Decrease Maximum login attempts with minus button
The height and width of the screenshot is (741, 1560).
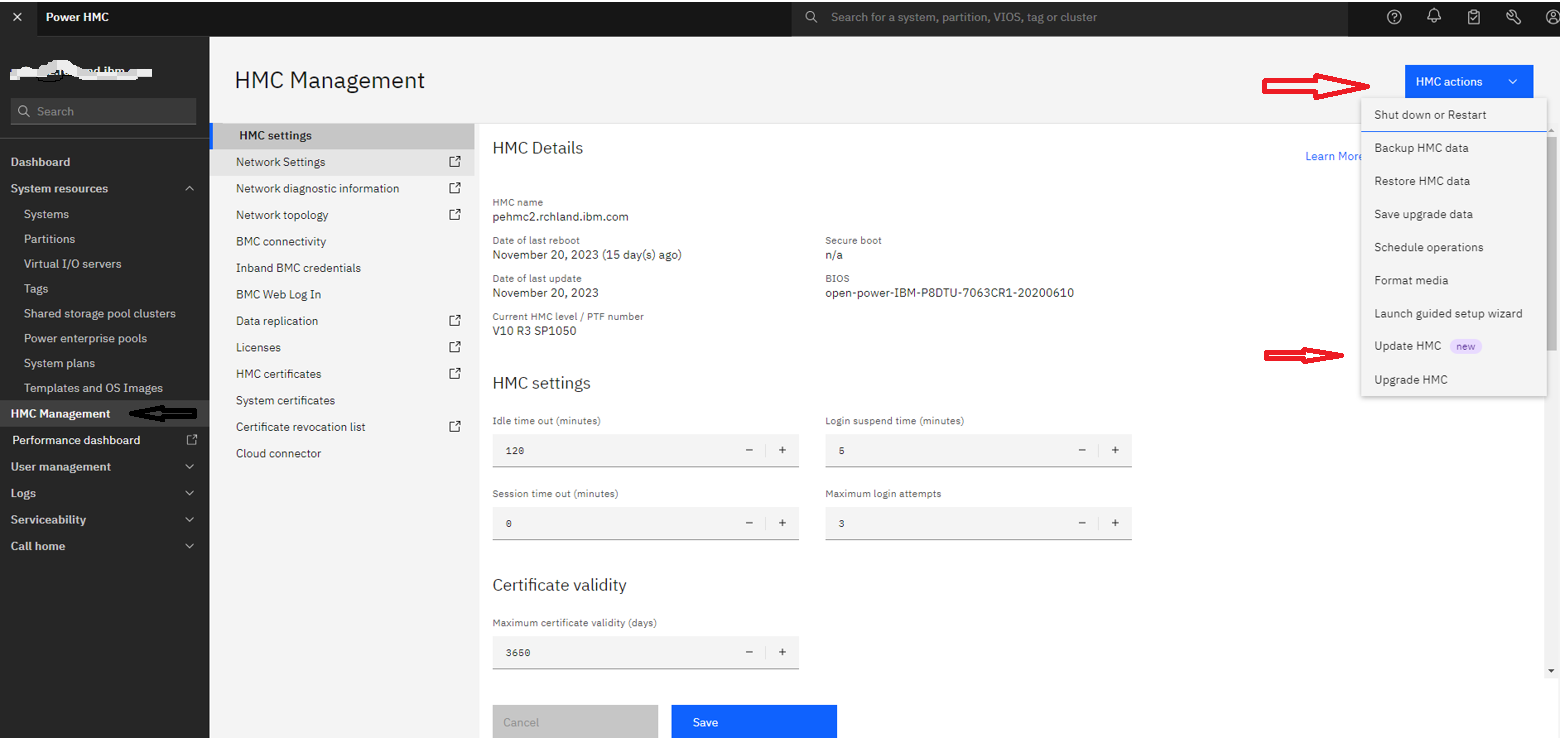point(1082,523)
